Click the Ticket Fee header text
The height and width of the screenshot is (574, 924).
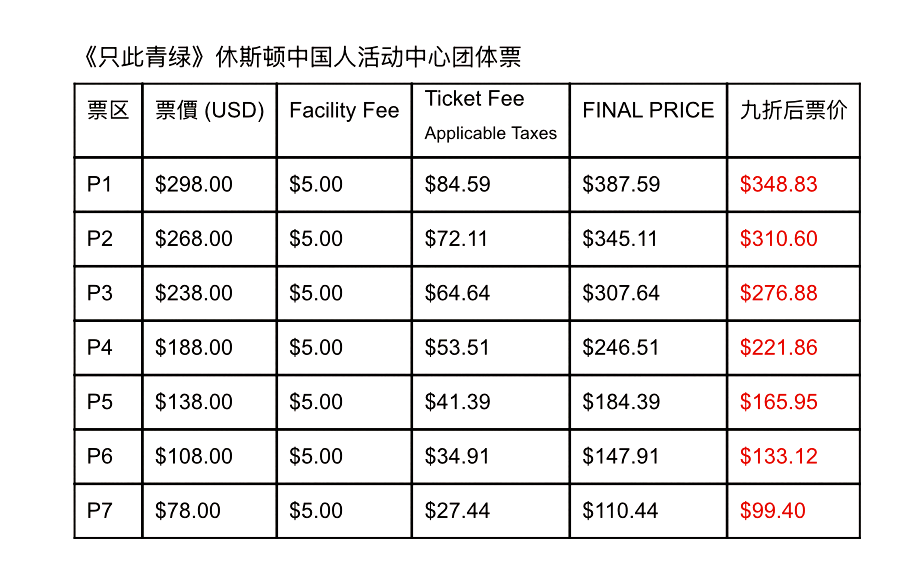point(474,98)
